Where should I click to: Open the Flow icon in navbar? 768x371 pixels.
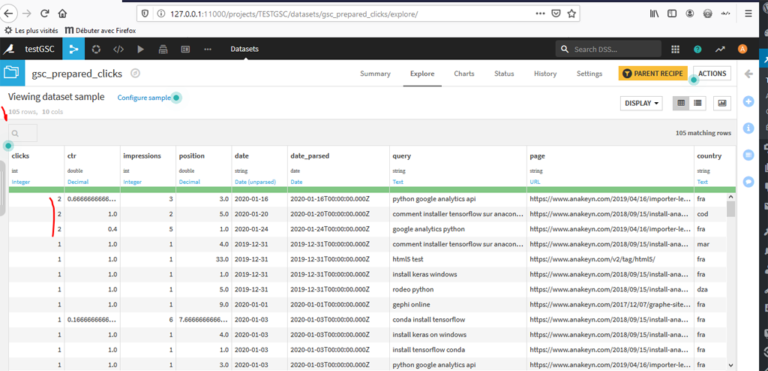click(x=73, y=49)
